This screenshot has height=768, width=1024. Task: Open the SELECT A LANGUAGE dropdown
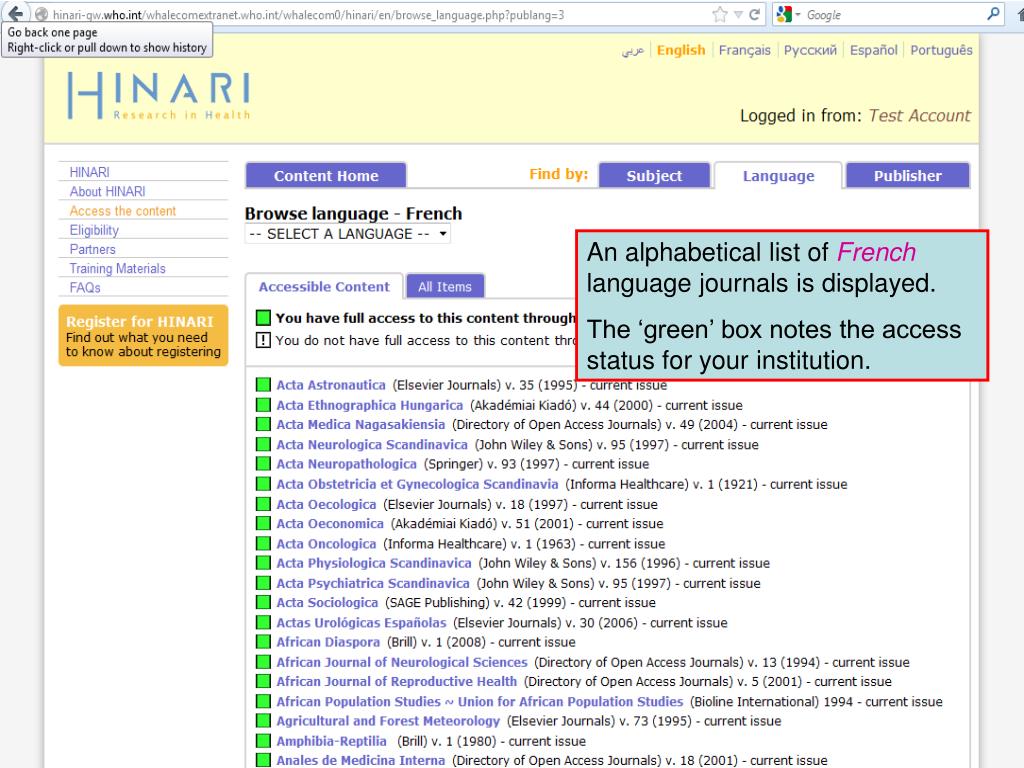tap(347, 234)
